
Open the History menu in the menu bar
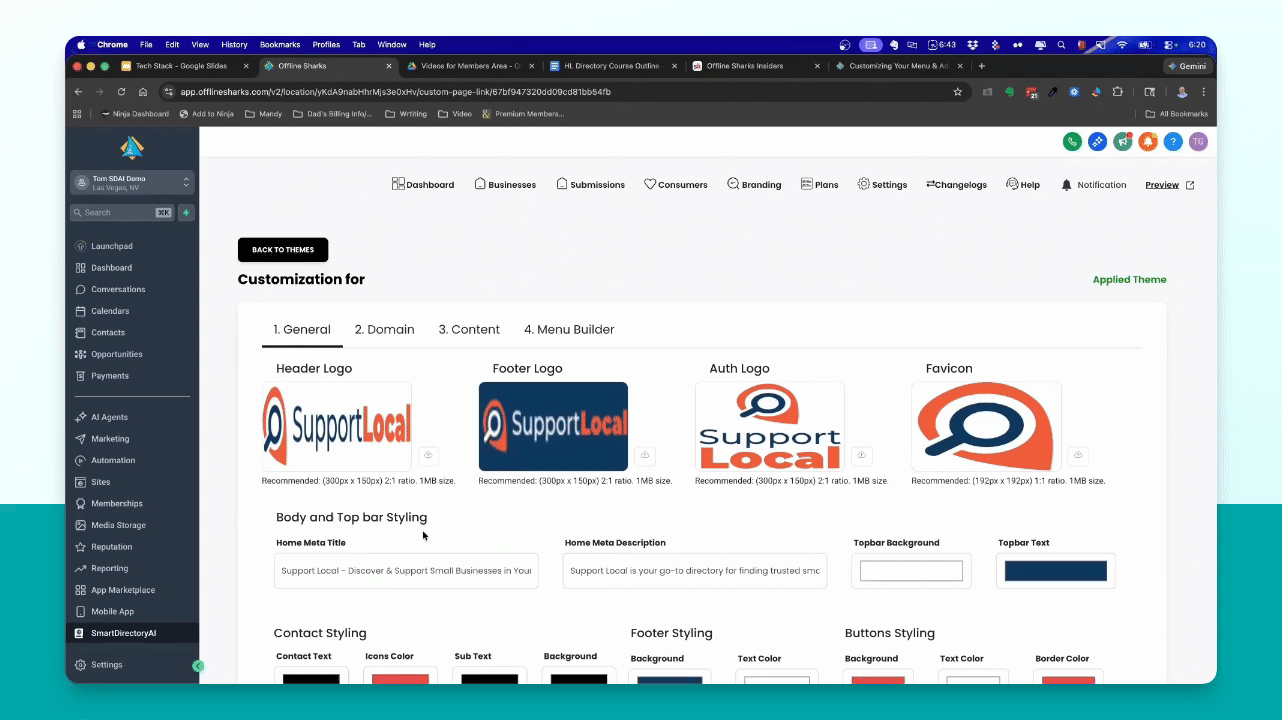[234, 45]
